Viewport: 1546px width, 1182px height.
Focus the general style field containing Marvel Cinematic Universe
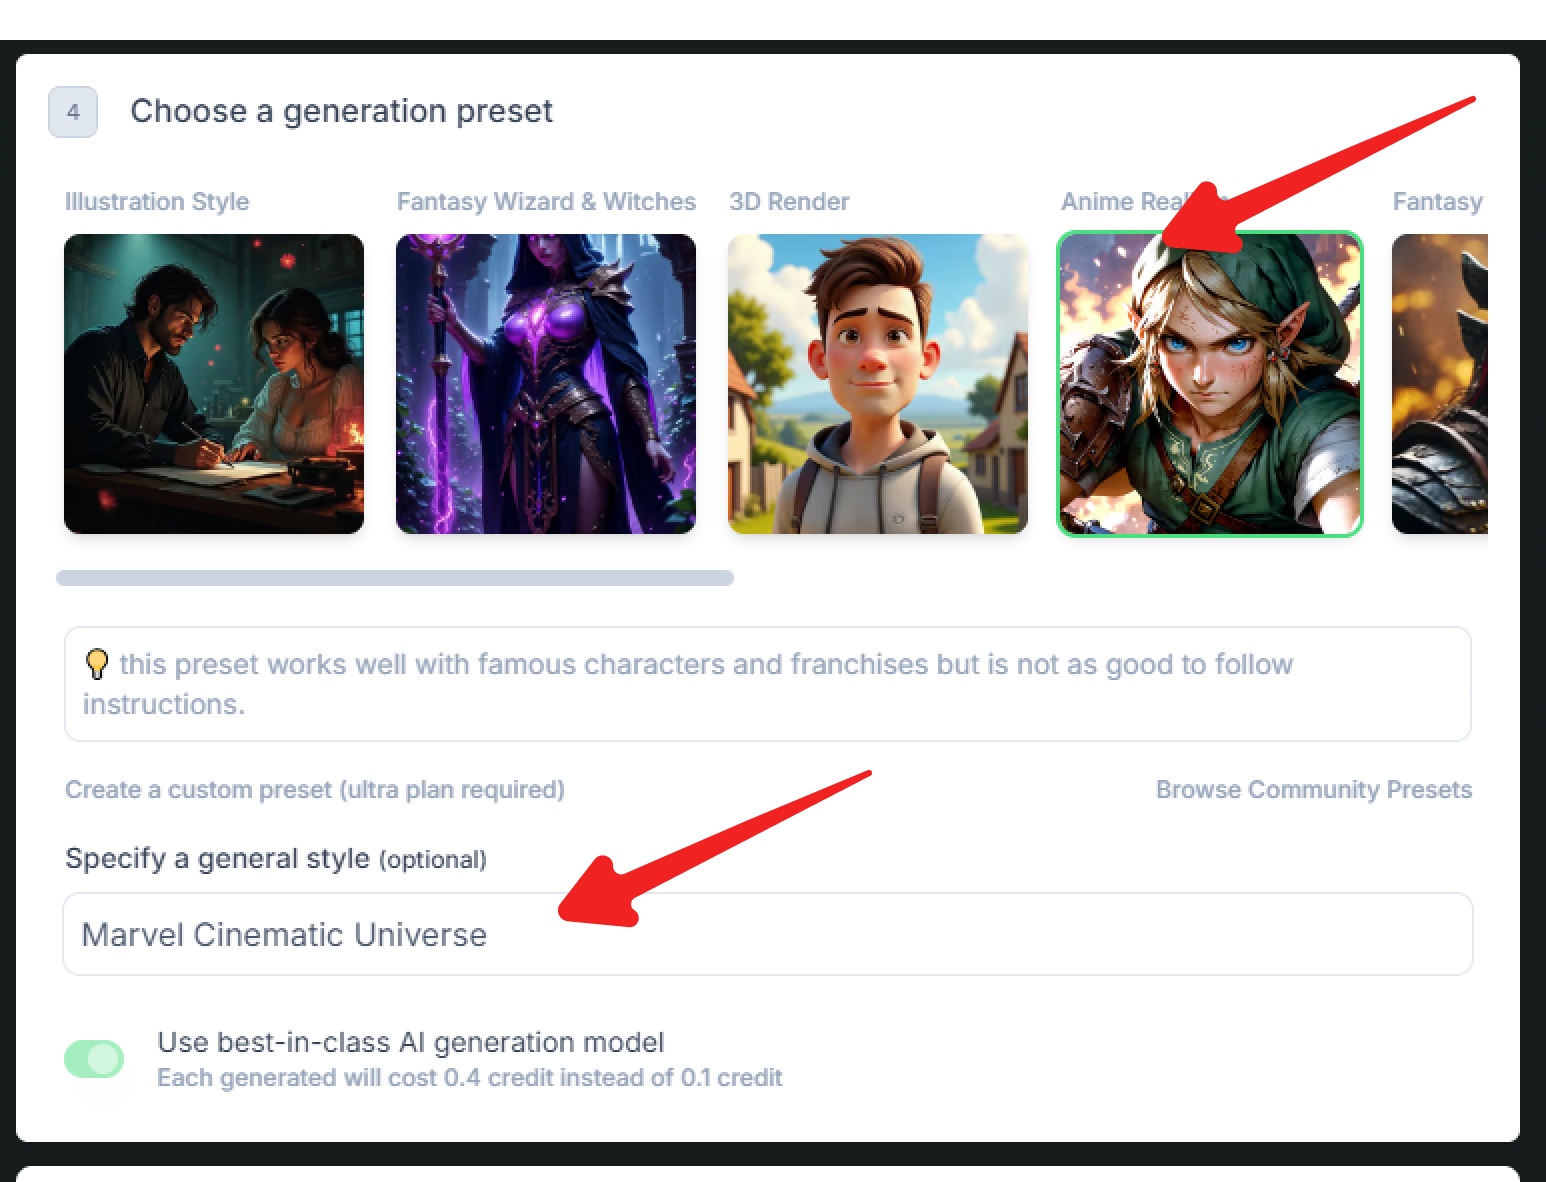click(768, 934)
